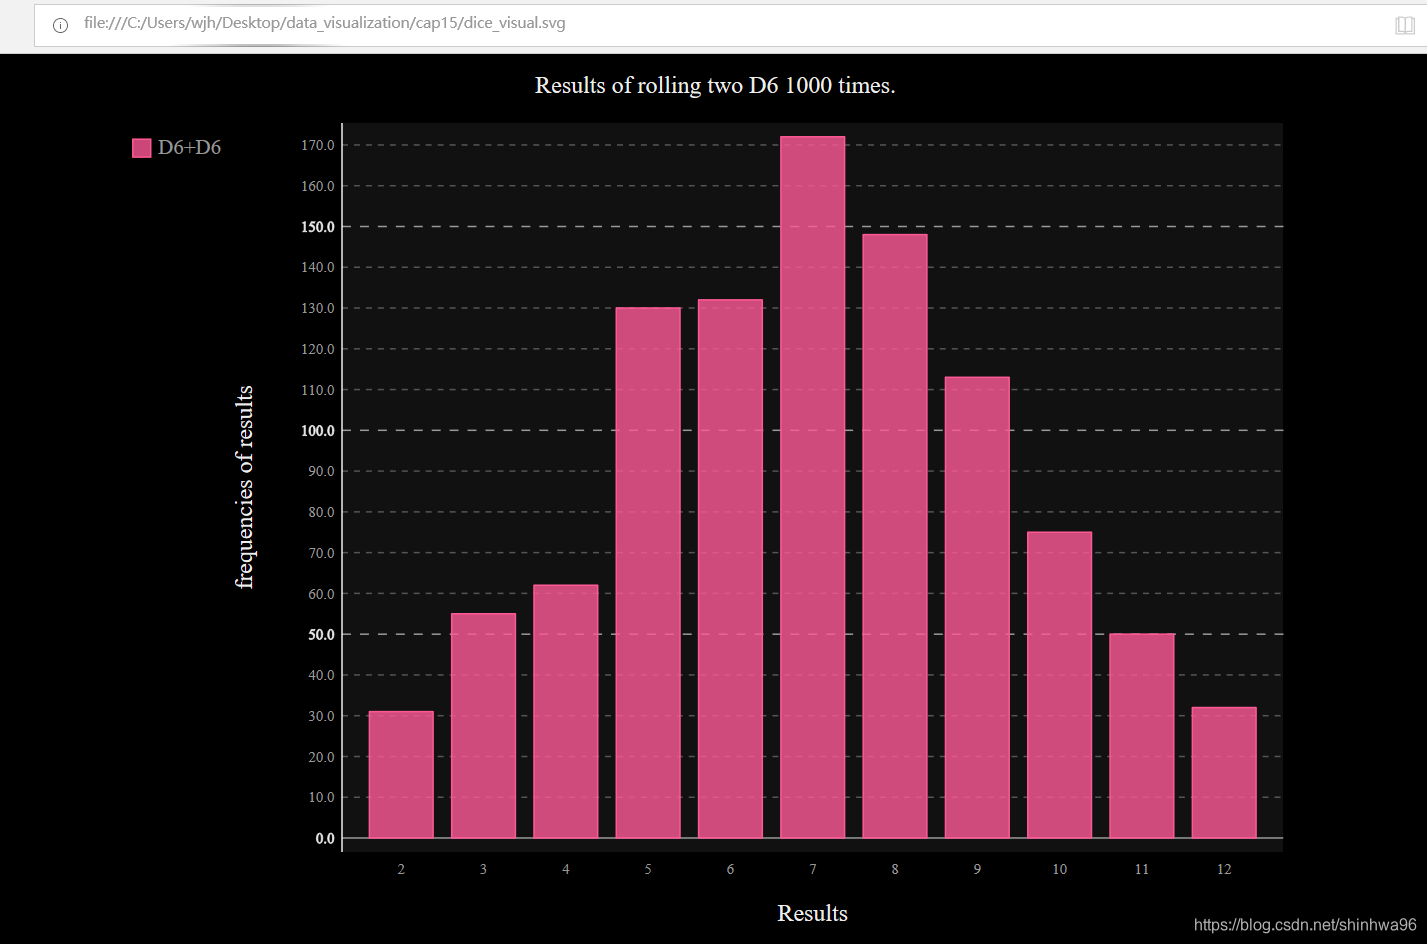This screenshot has height=944, width=1427.
Task: Click the y-axis label 20.0
Action: pos(322,757)
